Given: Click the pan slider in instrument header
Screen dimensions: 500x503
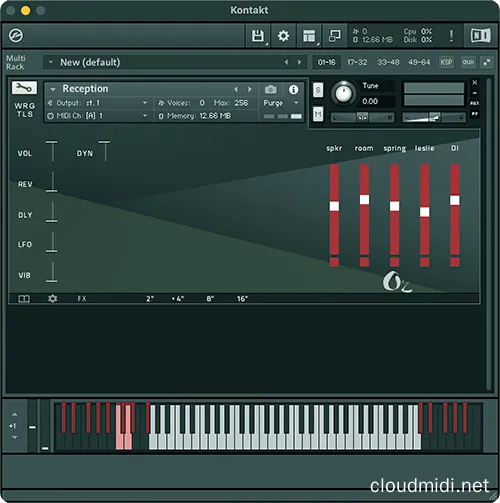Looking at the screenshot, I should point(362,117).
